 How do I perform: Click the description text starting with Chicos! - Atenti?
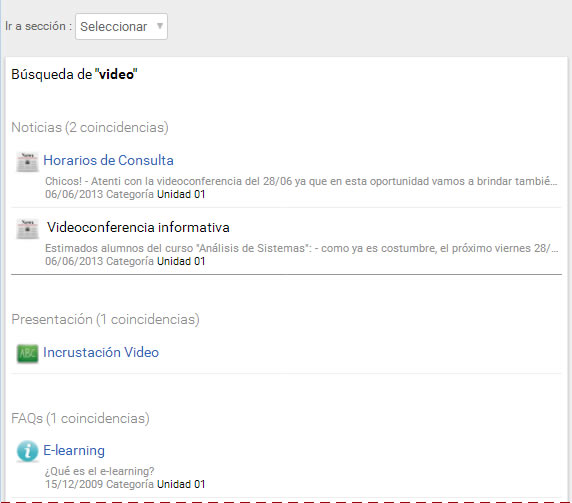coord(301,181)
